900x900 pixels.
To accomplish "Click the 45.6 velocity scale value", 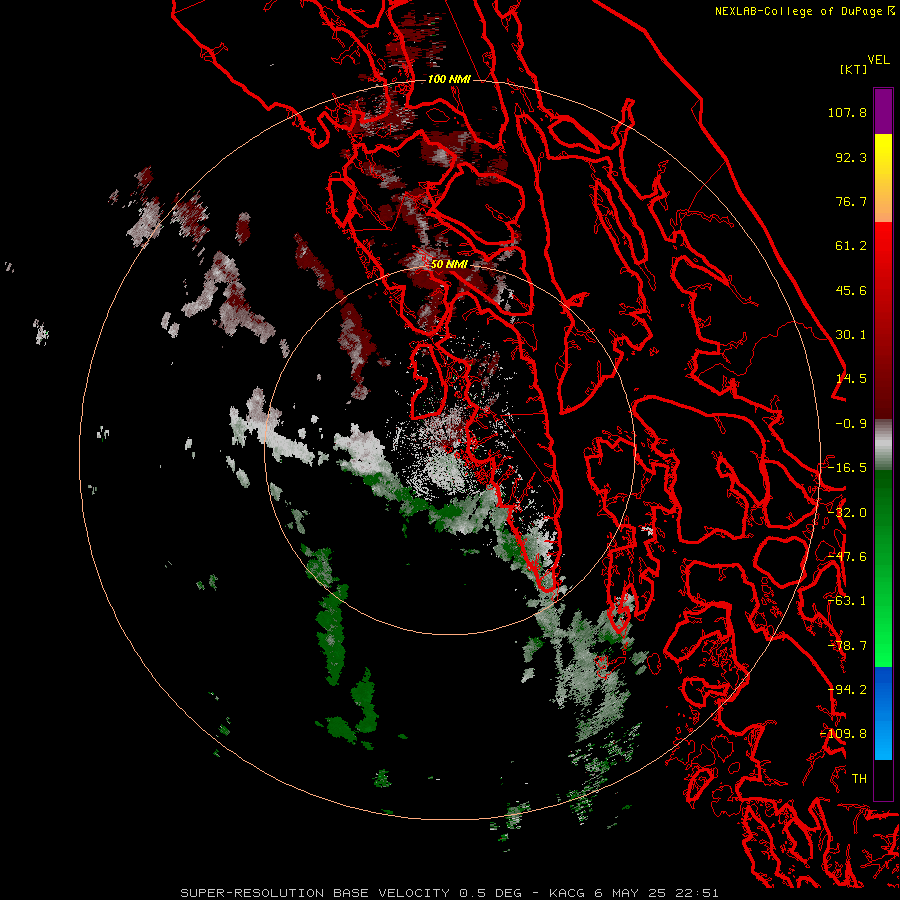I will coord(851,290).
